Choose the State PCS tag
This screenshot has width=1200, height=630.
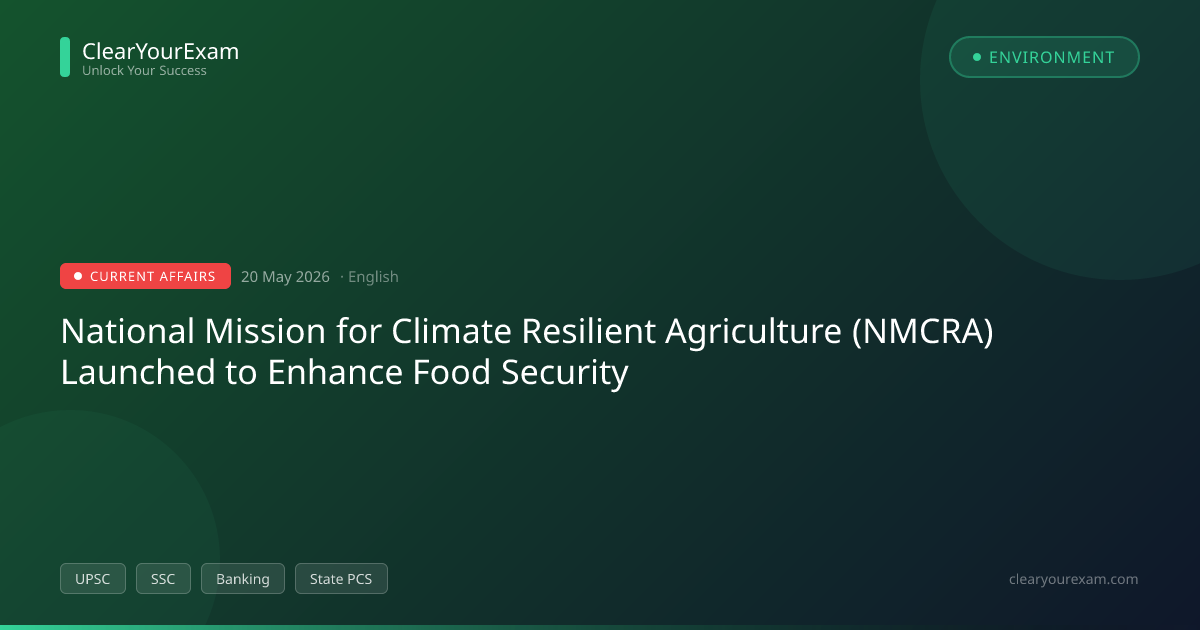pos(341,579)
